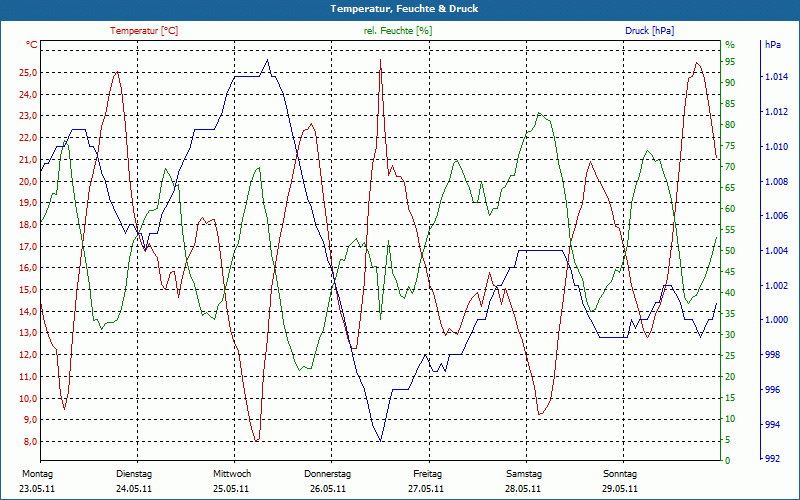
Task: Click the chart title 'Temperatur, Feuchte & Druck'
Action: tap(404, 9)
